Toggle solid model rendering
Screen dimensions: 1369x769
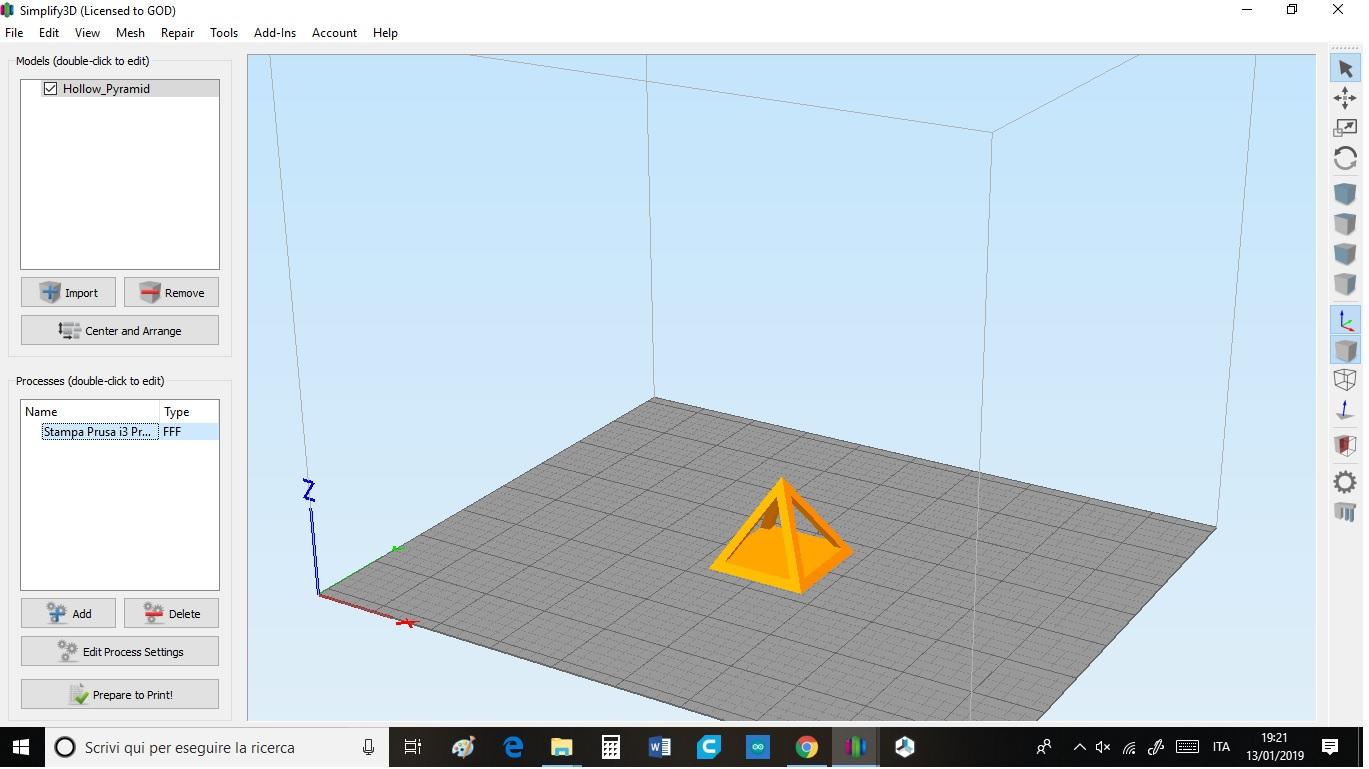tap(1345, 350)
